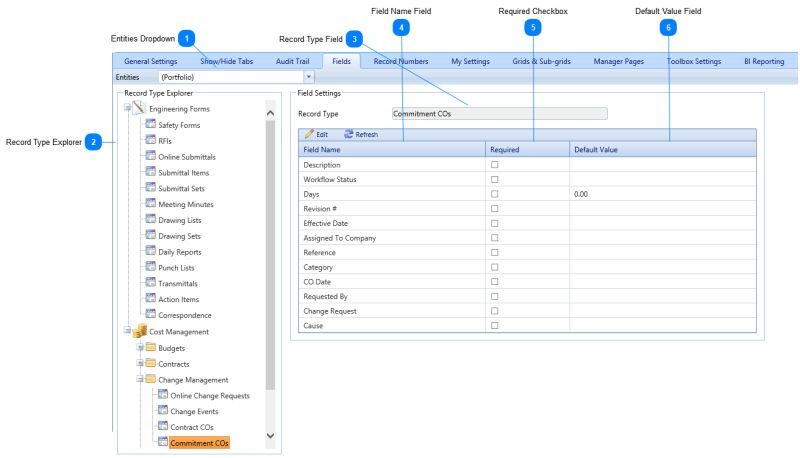
Task: Click the Submittal Sets record icon
Action: point(151,187)
